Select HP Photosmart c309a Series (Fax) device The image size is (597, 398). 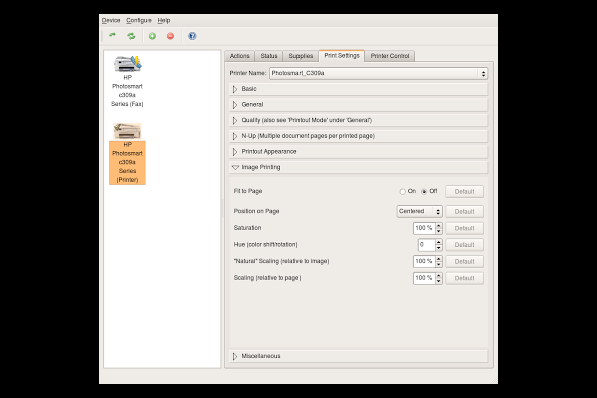pos(127,81)
